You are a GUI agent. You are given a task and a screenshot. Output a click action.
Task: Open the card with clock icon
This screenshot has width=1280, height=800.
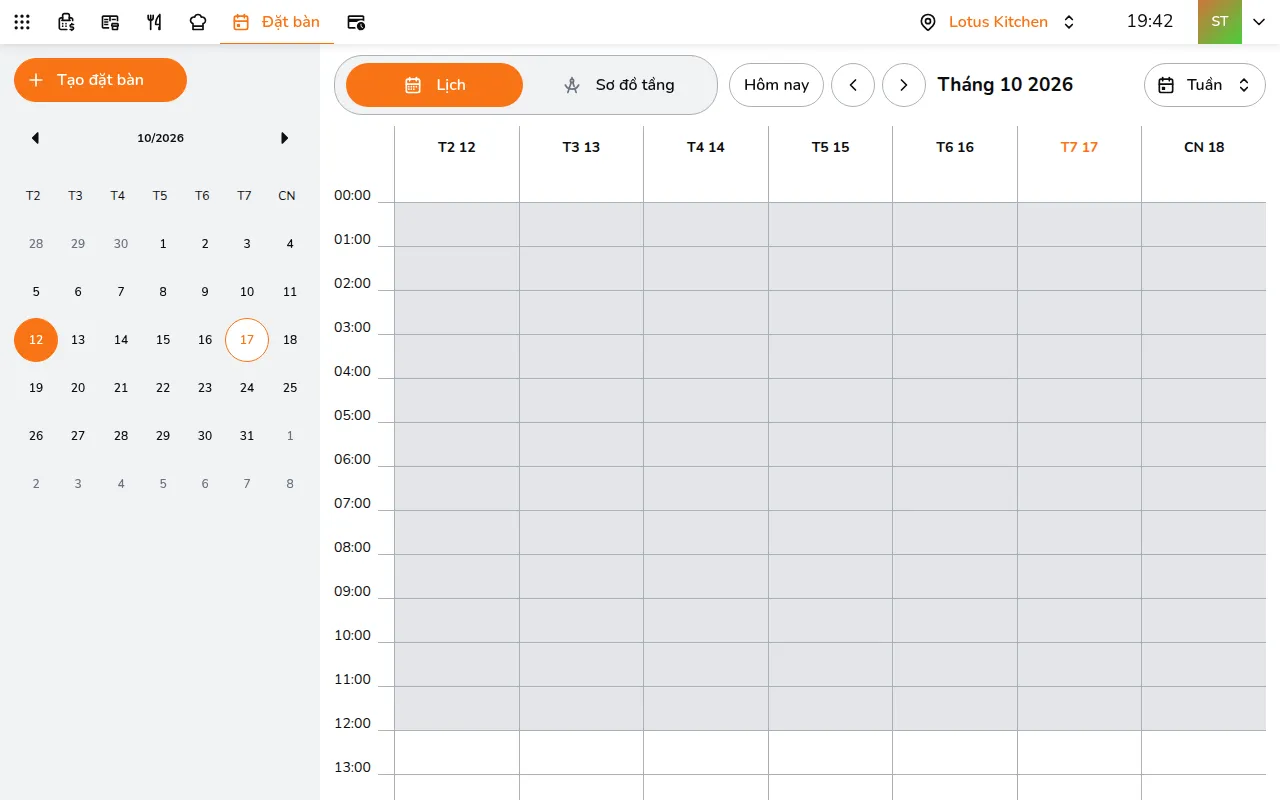(356, 22)
